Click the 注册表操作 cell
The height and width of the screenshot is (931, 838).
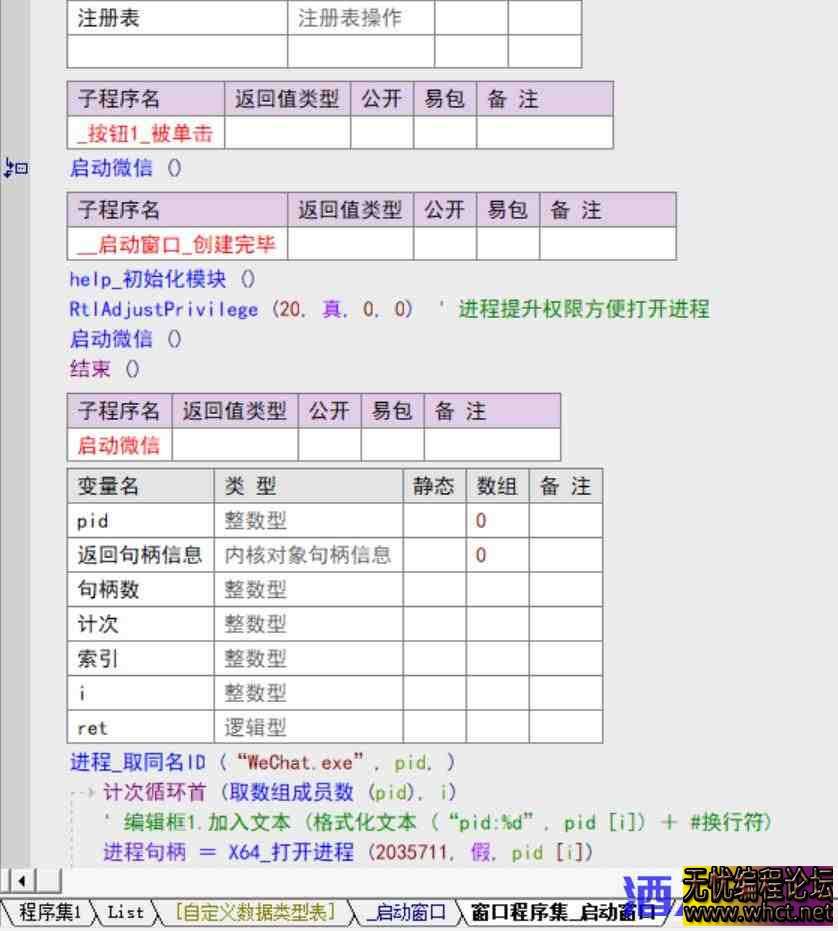point(361,18)
